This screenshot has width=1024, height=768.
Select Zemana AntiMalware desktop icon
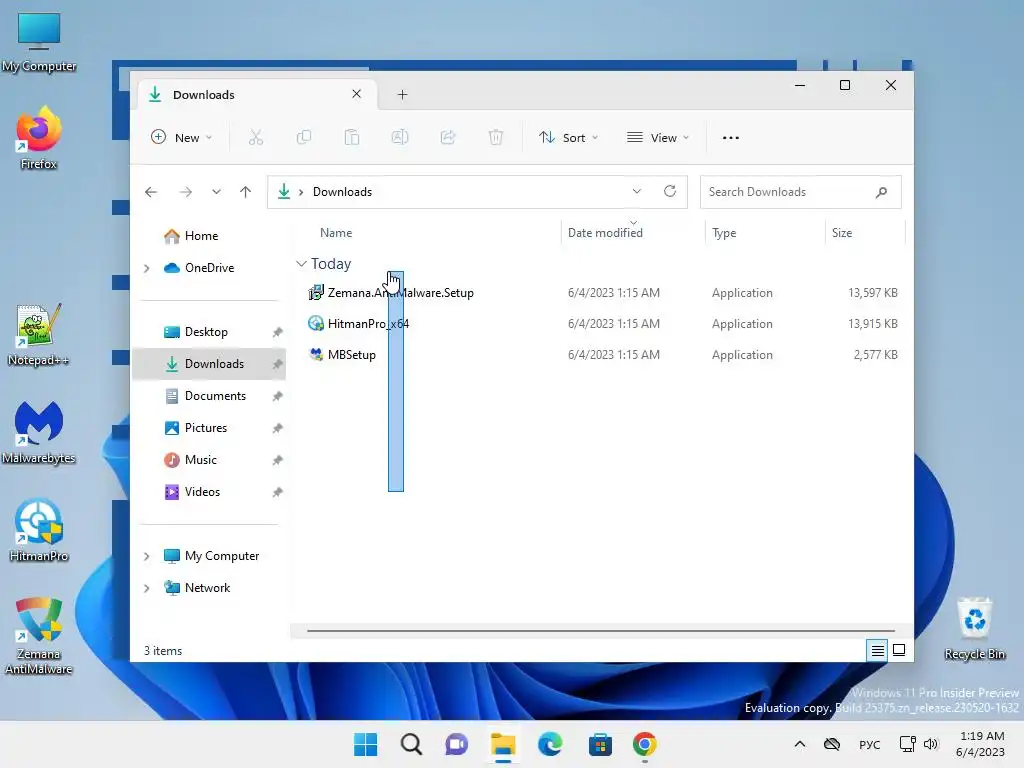(39, 635)
